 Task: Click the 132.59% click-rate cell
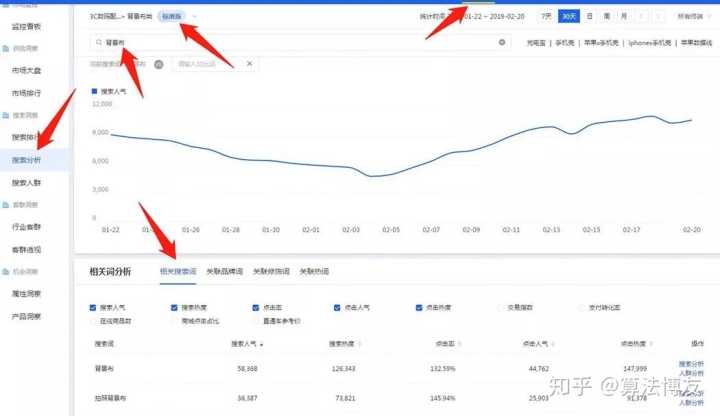click(443, 369)
